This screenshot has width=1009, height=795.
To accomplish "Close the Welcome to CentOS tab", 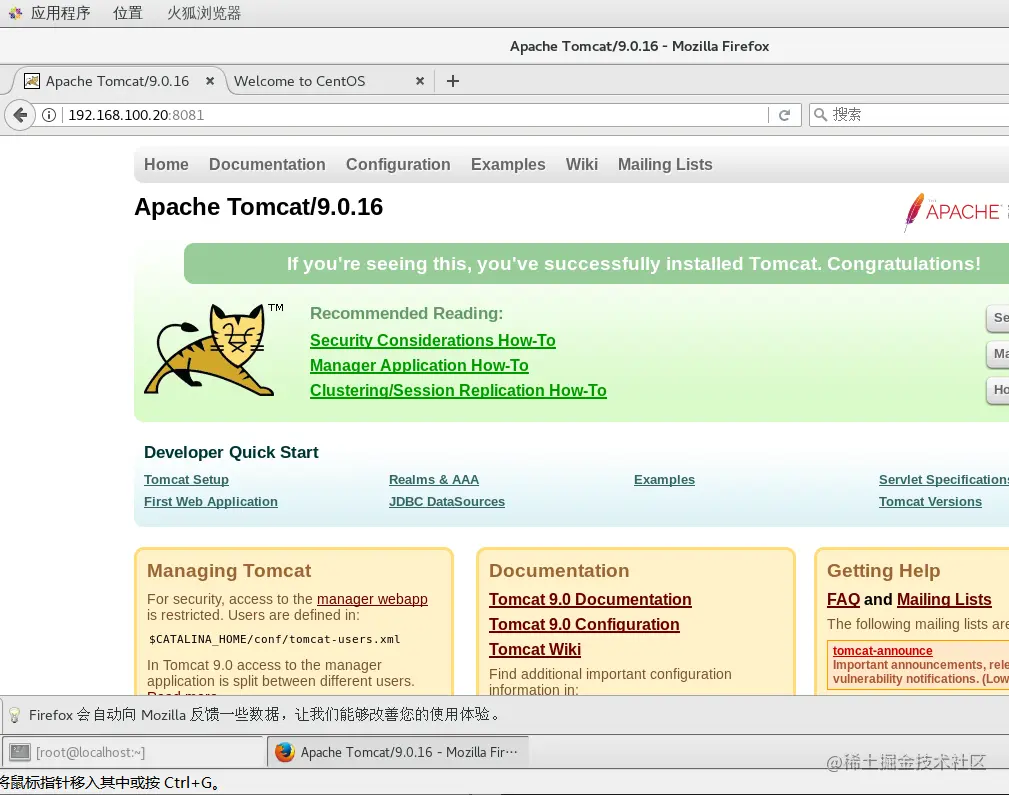I will click(420, 81).
